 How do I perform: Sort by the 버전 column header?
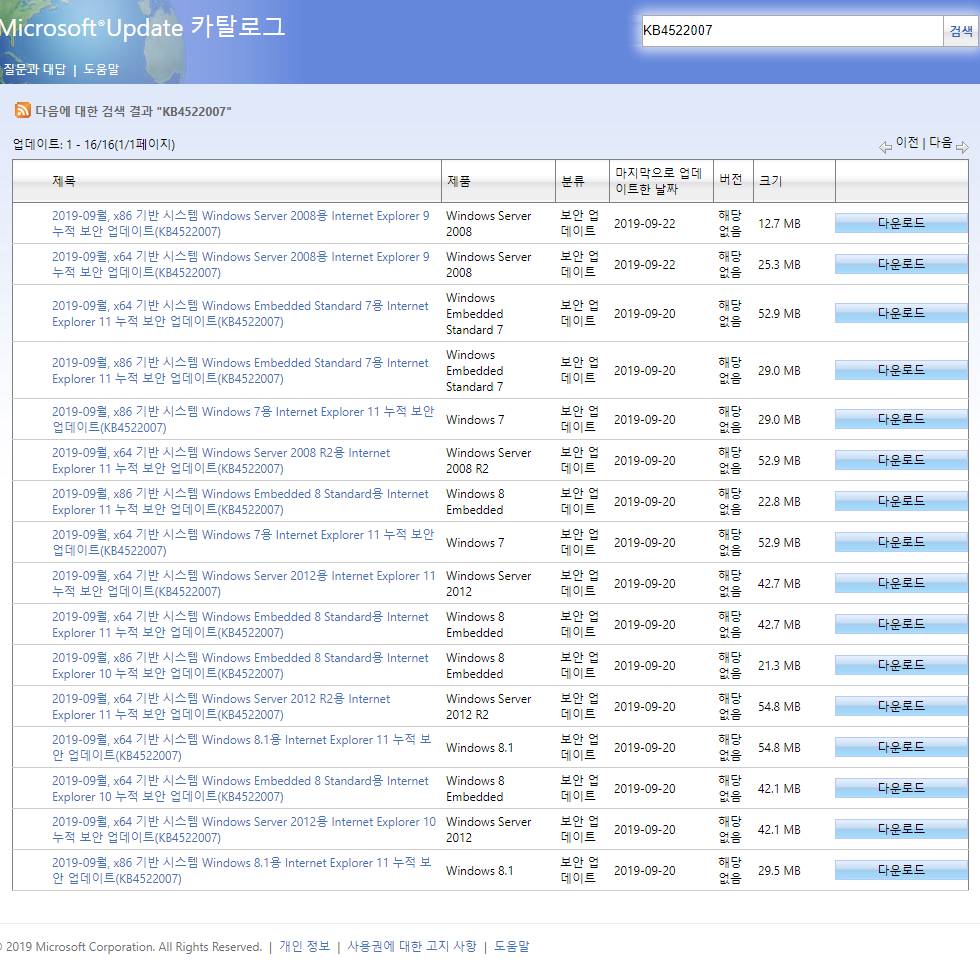[x=731, y=179]
